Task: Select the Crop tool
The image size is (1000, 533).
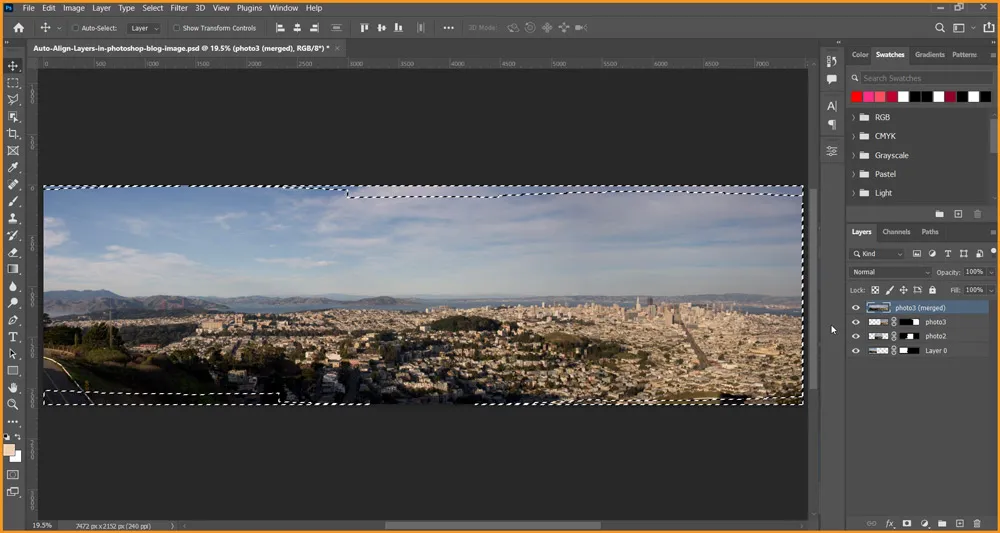Action: pos(13,133)
